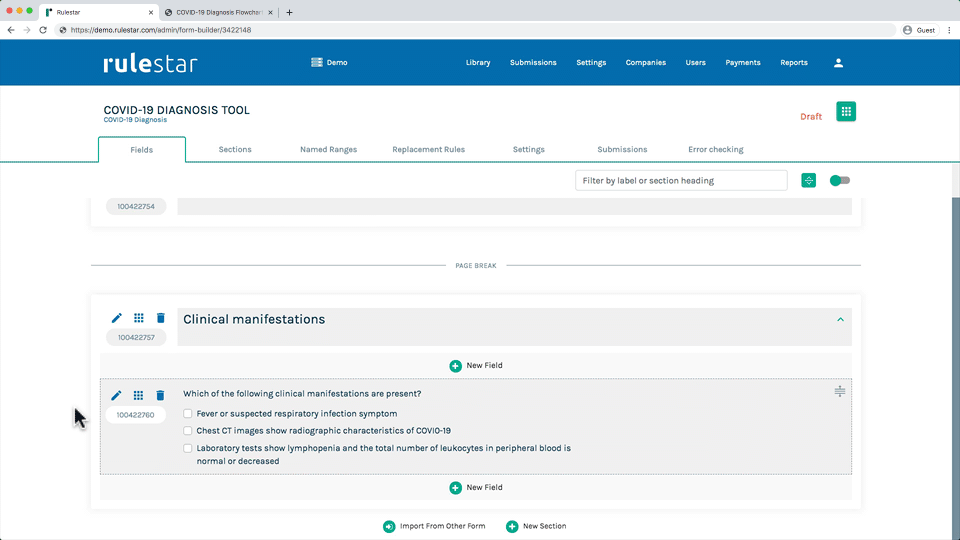
Task: Toggle the green switch next to filter
Action: tap(839, 181)
